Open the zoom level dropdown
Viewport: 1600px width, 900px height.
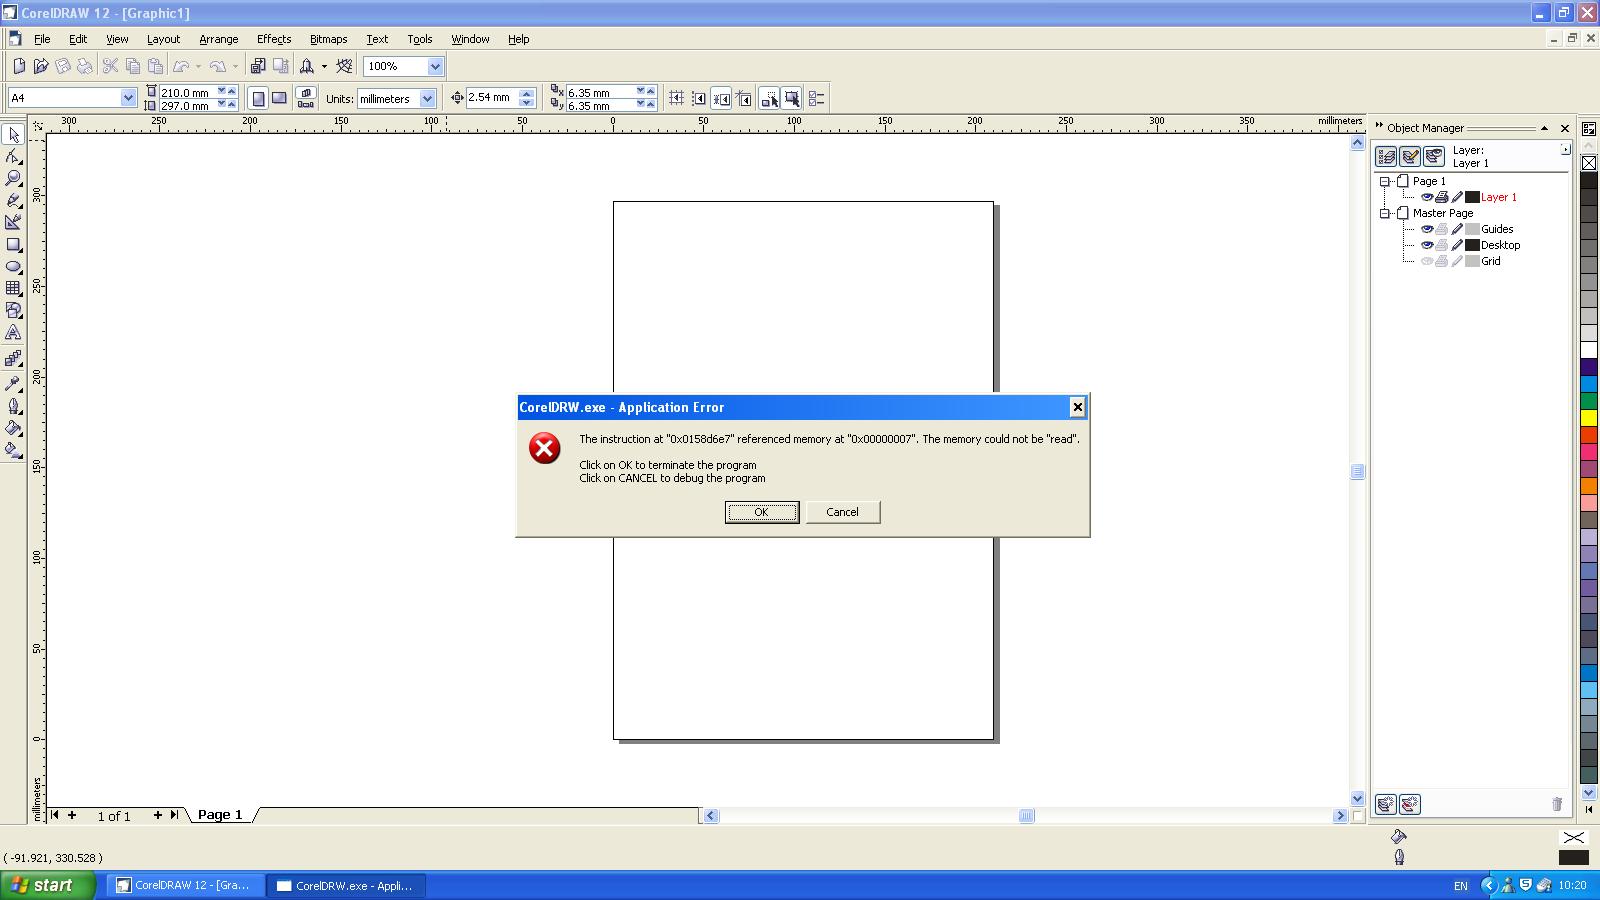tap(435, 66)
